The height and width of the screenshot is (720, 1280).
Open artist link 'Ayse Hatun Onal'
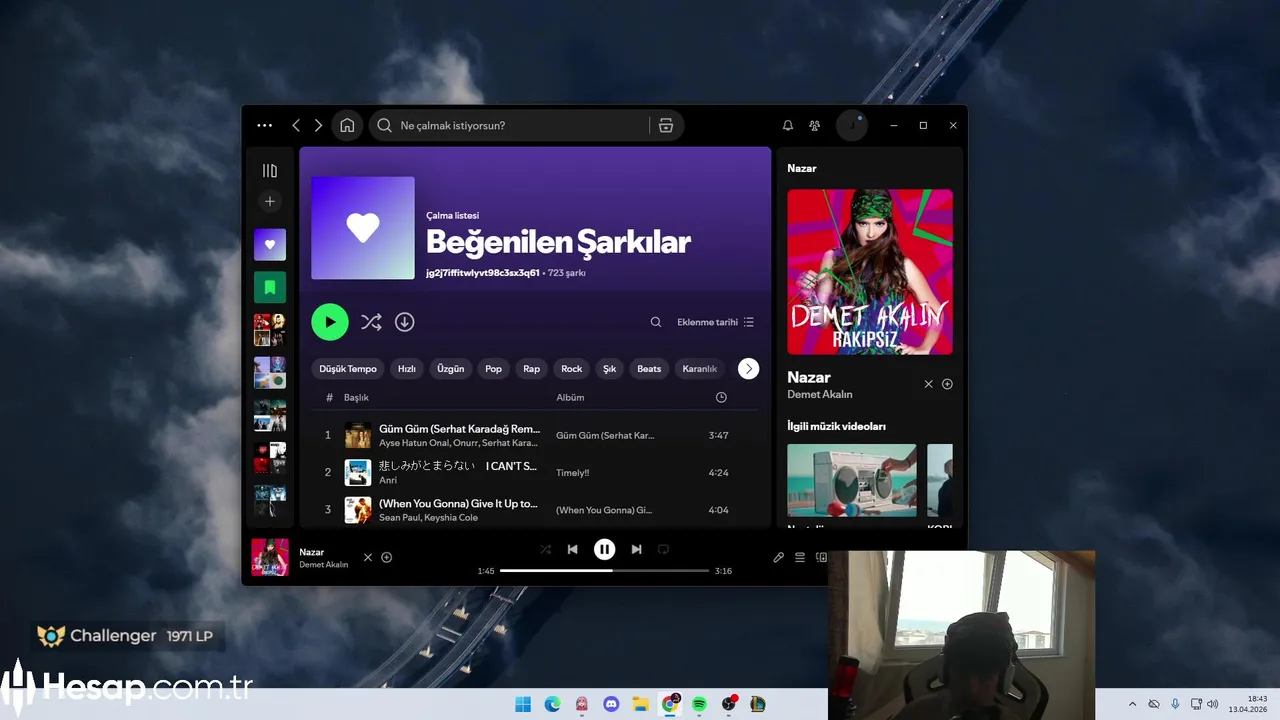coord(413,443)
